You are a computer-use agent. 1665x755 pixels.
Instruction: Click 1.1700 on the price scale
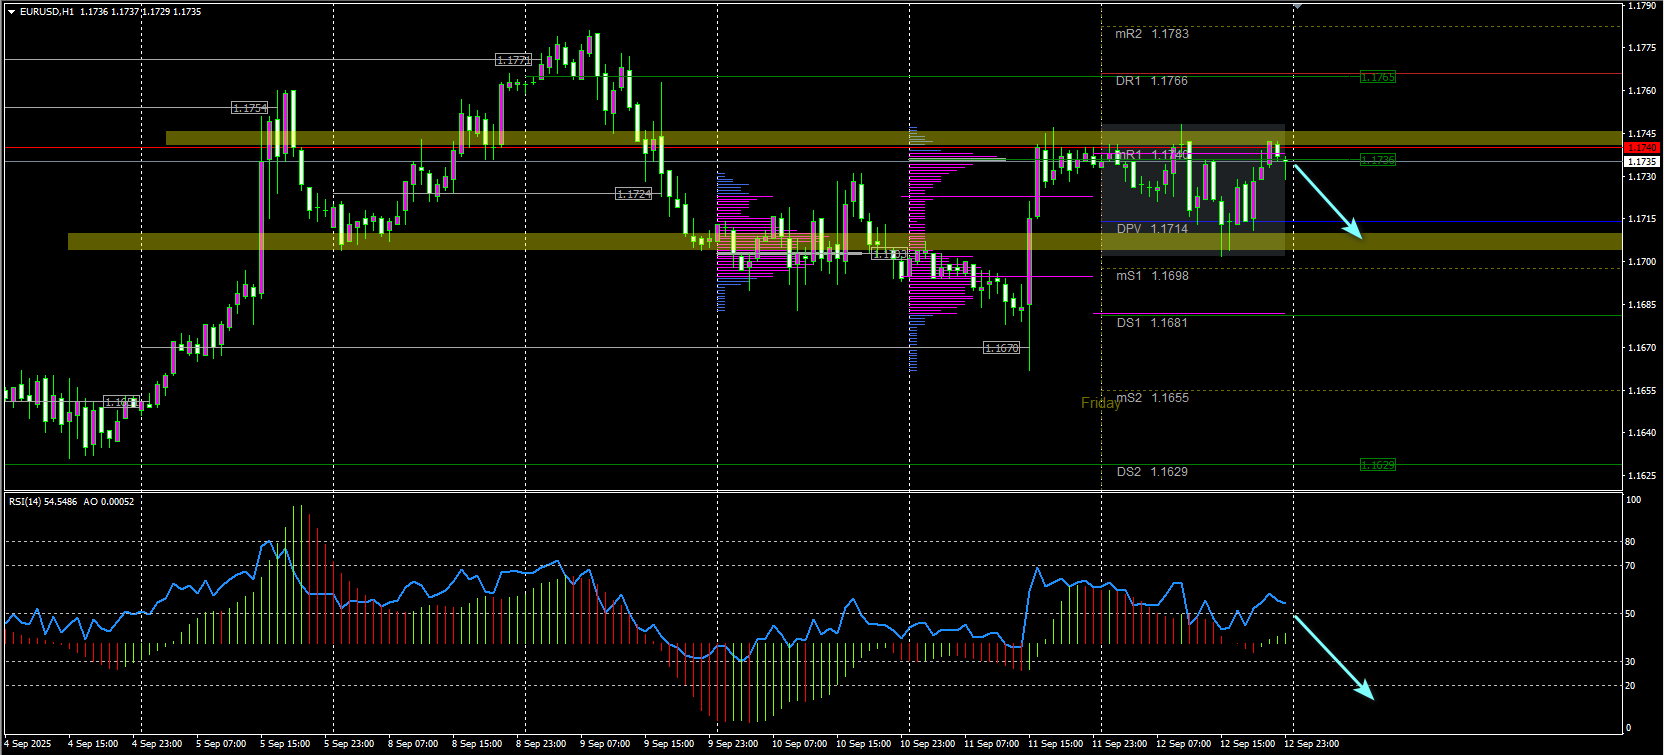(1641, 262)
